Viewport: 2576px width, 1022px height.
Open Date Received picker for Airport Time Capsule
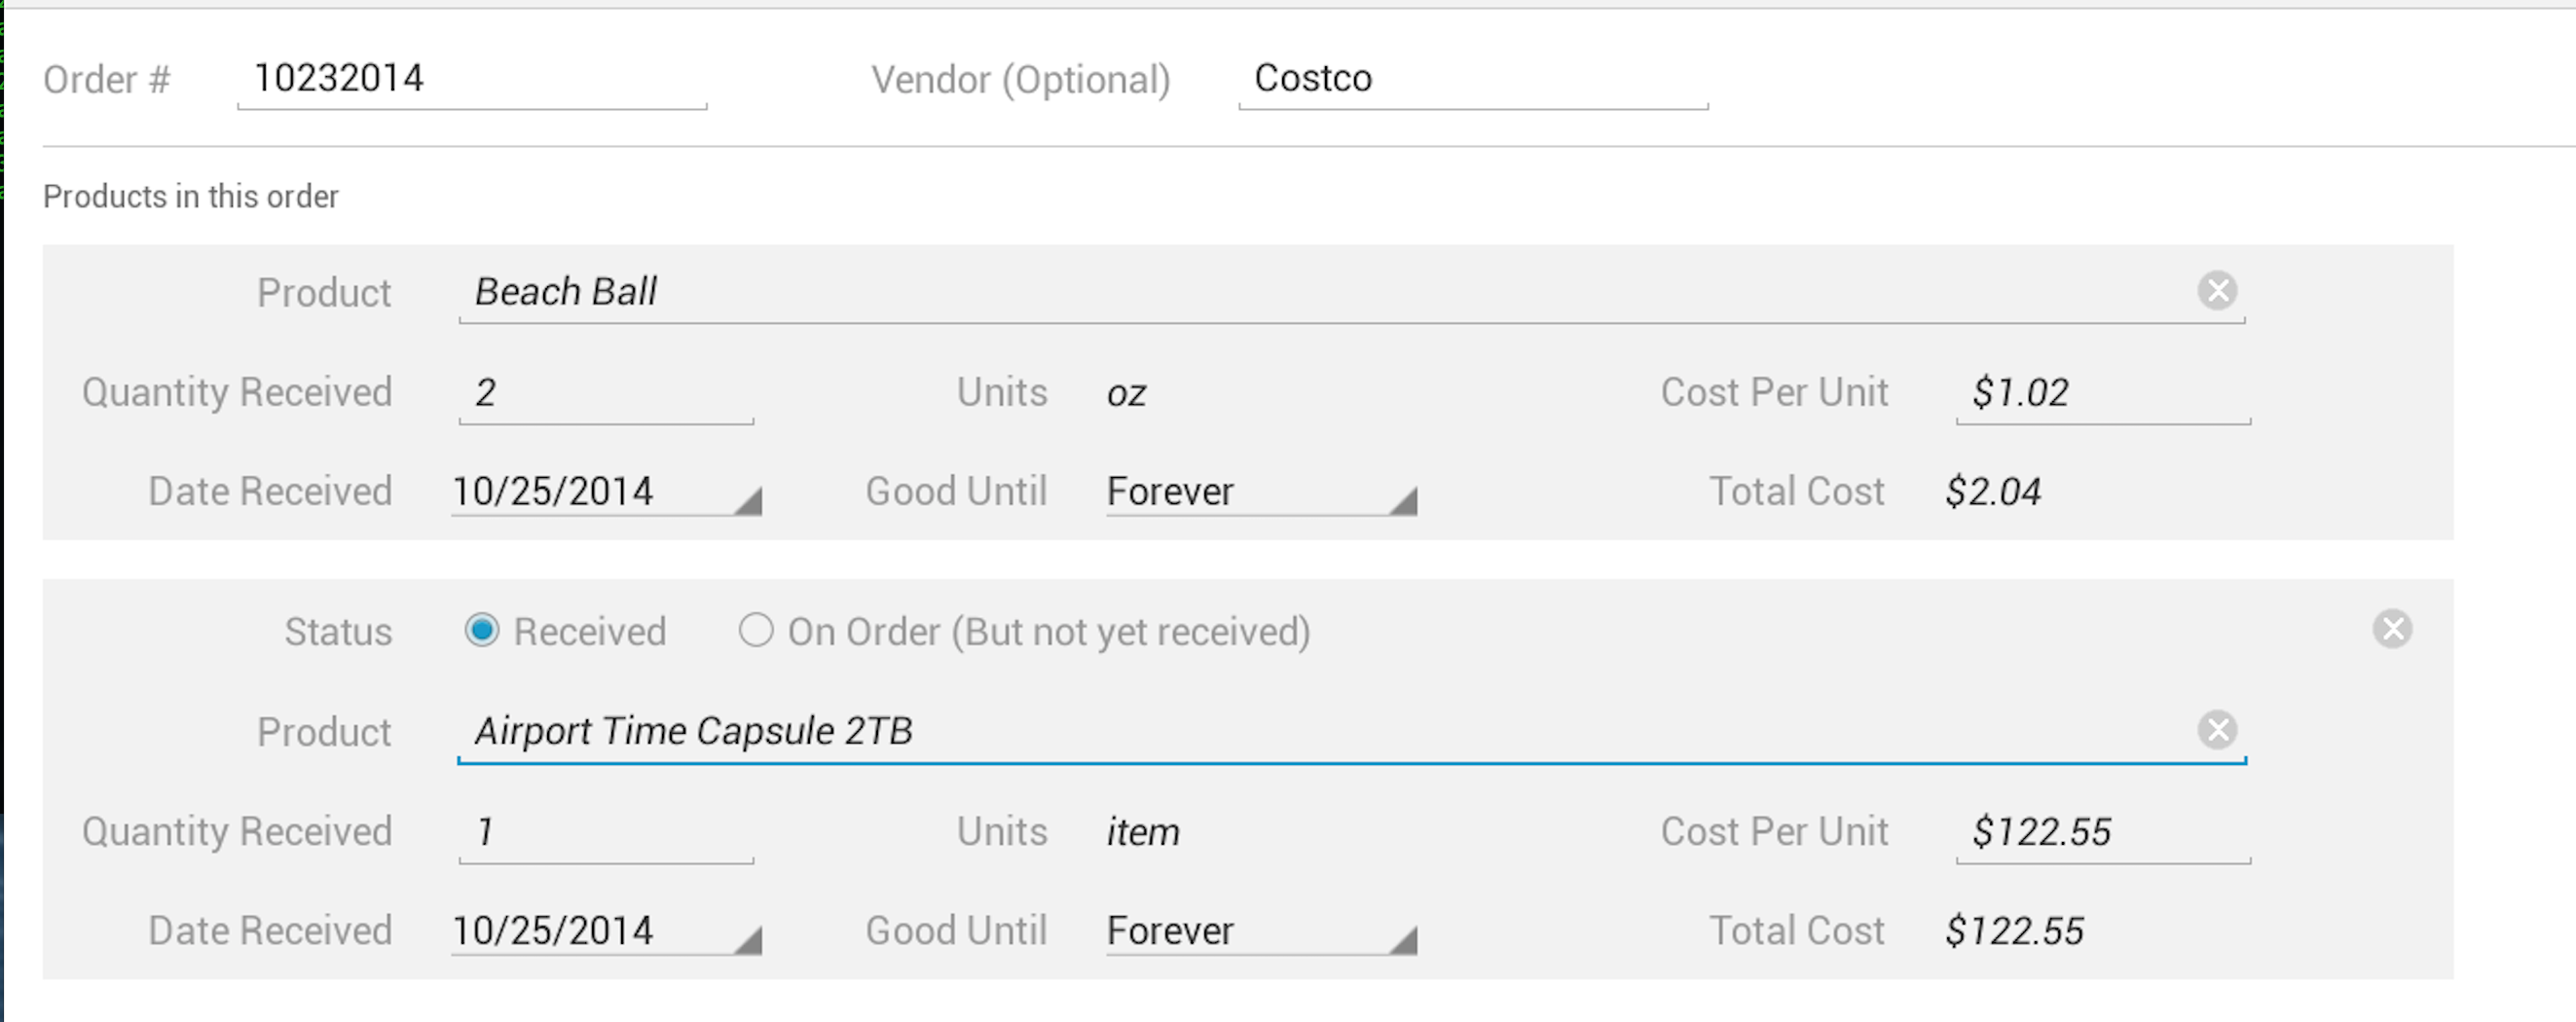coord(606,930)
